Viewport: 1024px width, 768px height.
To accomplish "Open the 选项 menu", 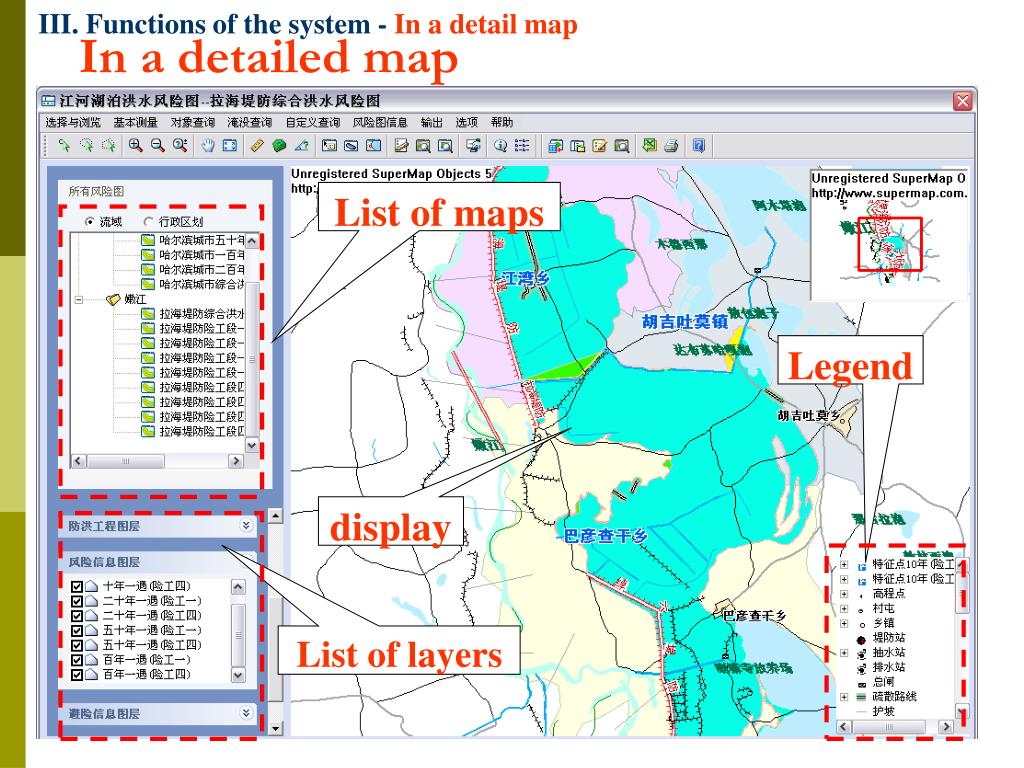I will tap(466, 122).
